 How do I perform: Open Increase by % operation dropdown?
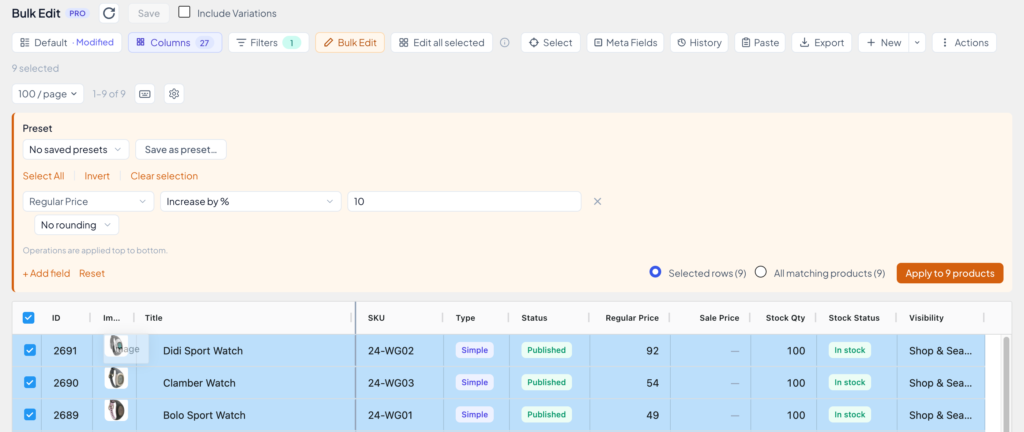(251, 202)
